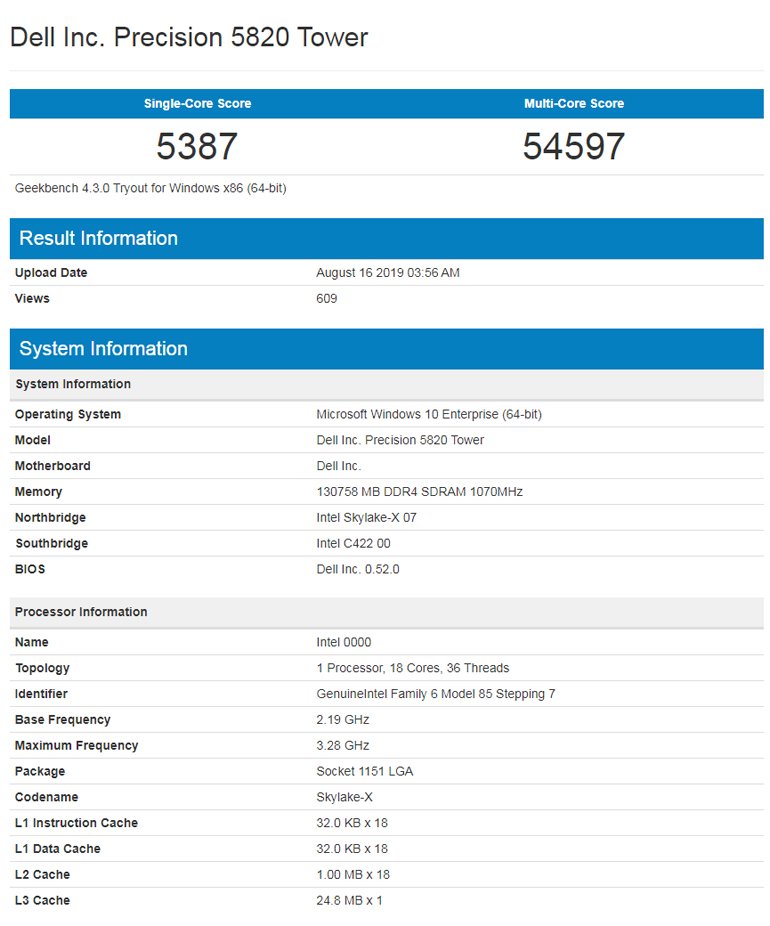The width and height of the screenshot is (770, 926).
Task: Click the processor name Intel 0000
Action: (x=343, y=642)
